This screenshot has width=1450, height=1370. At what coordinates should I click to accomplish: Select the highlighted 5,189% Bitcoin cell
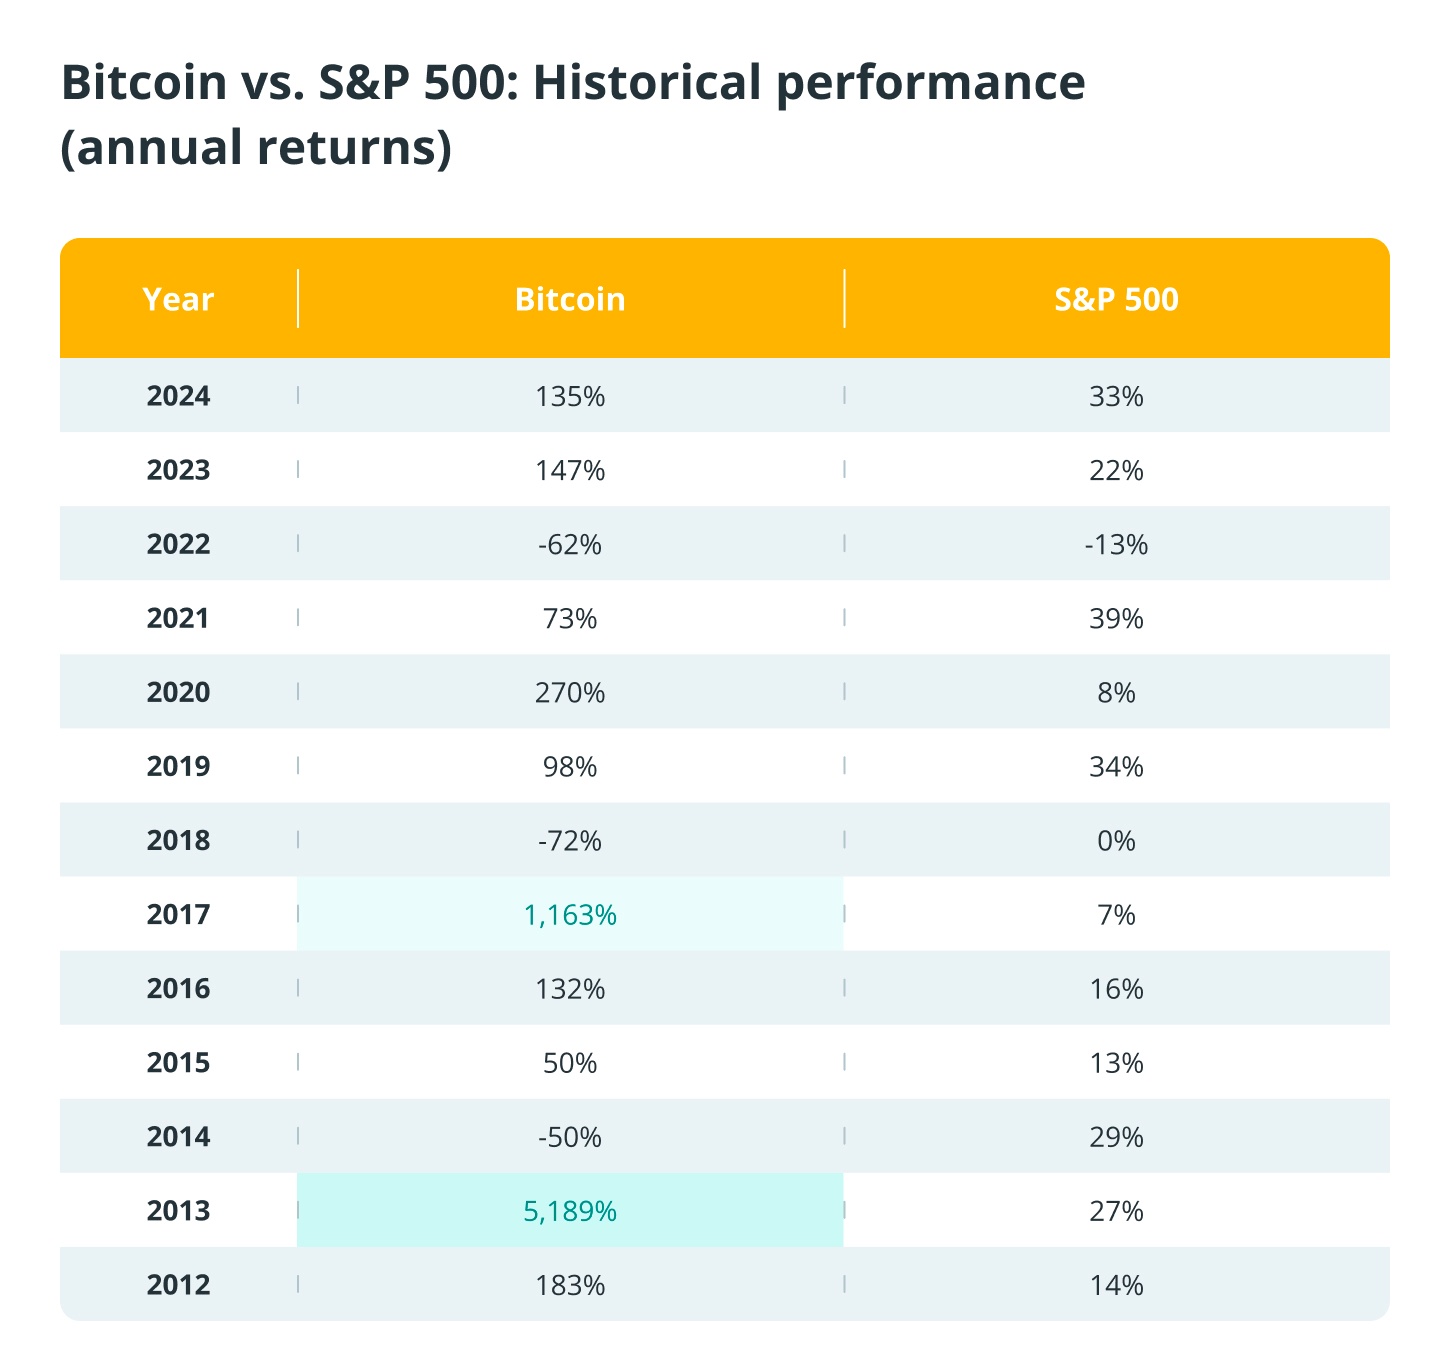[570, 1211]
